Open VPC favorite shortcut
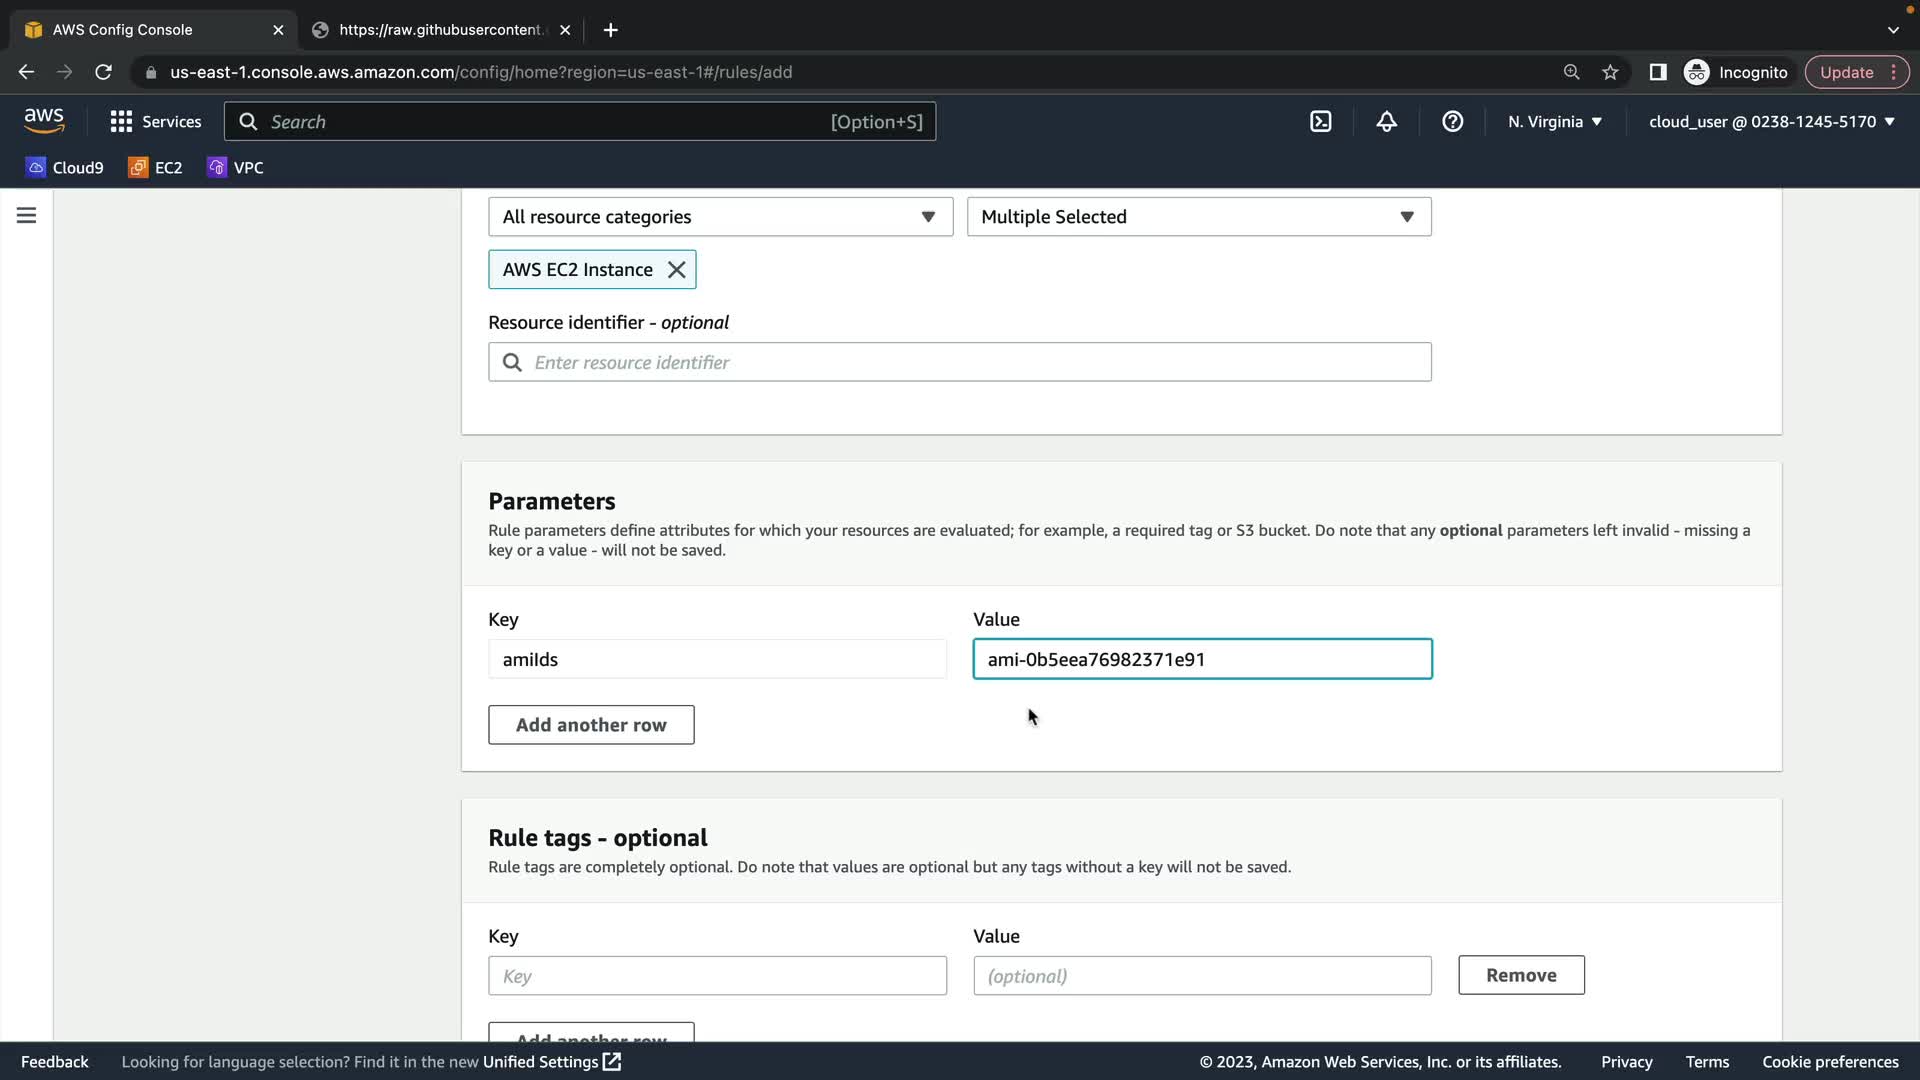The height and width of the screenshot is (1080, 1920). tap(236, 168)
